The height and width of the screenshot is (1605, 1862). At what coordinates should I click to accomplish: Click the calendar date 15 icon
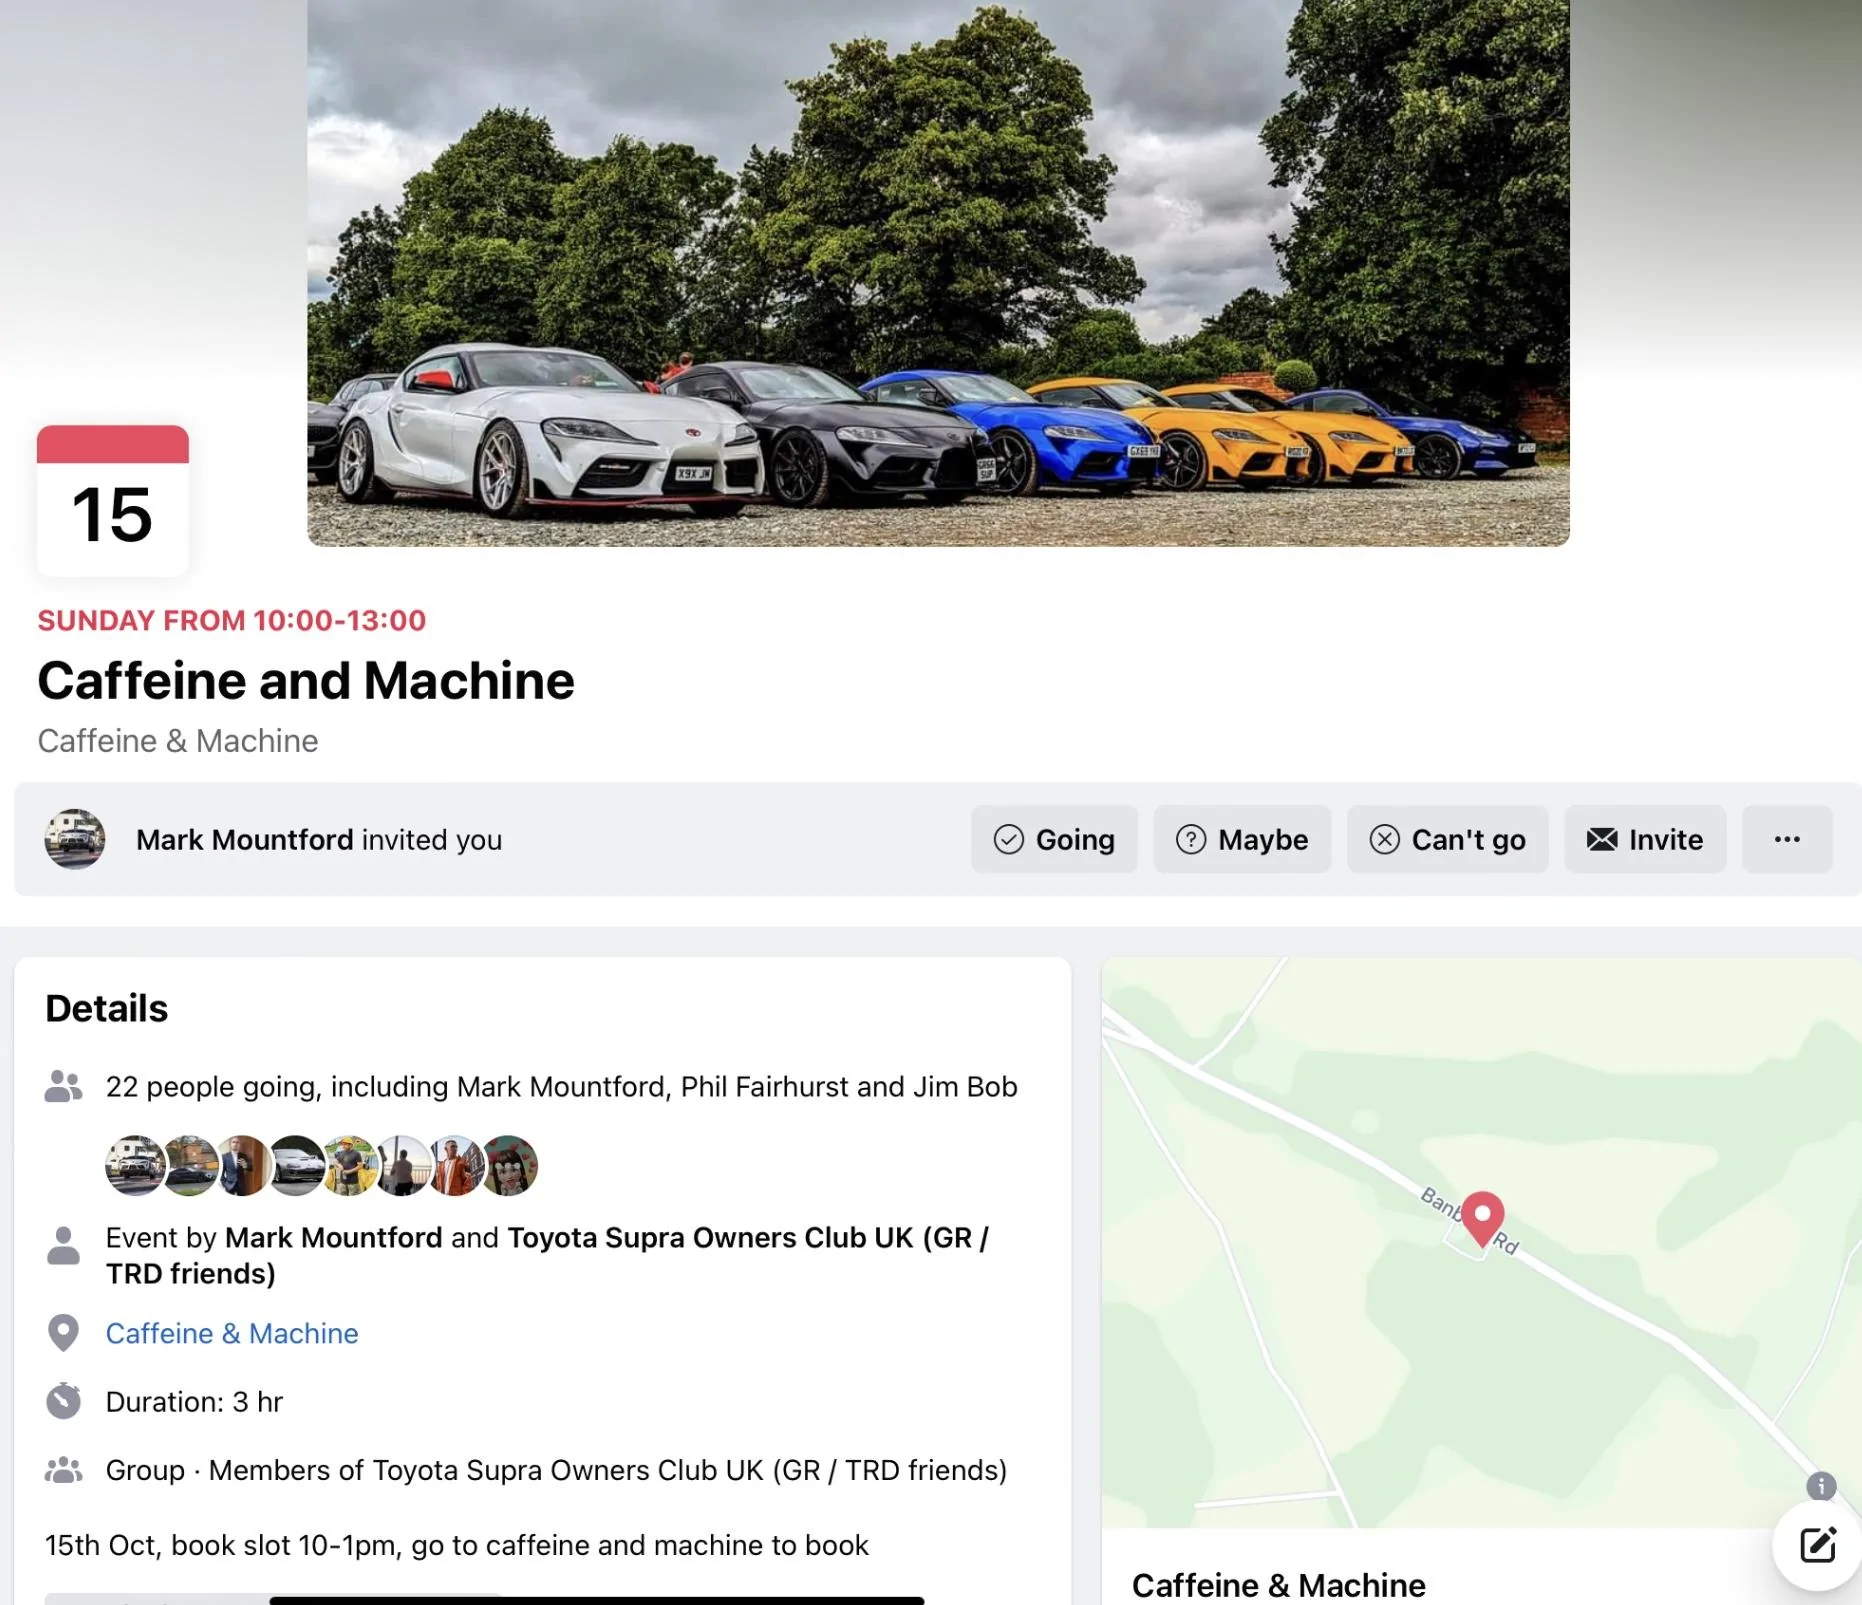point(113,500)
